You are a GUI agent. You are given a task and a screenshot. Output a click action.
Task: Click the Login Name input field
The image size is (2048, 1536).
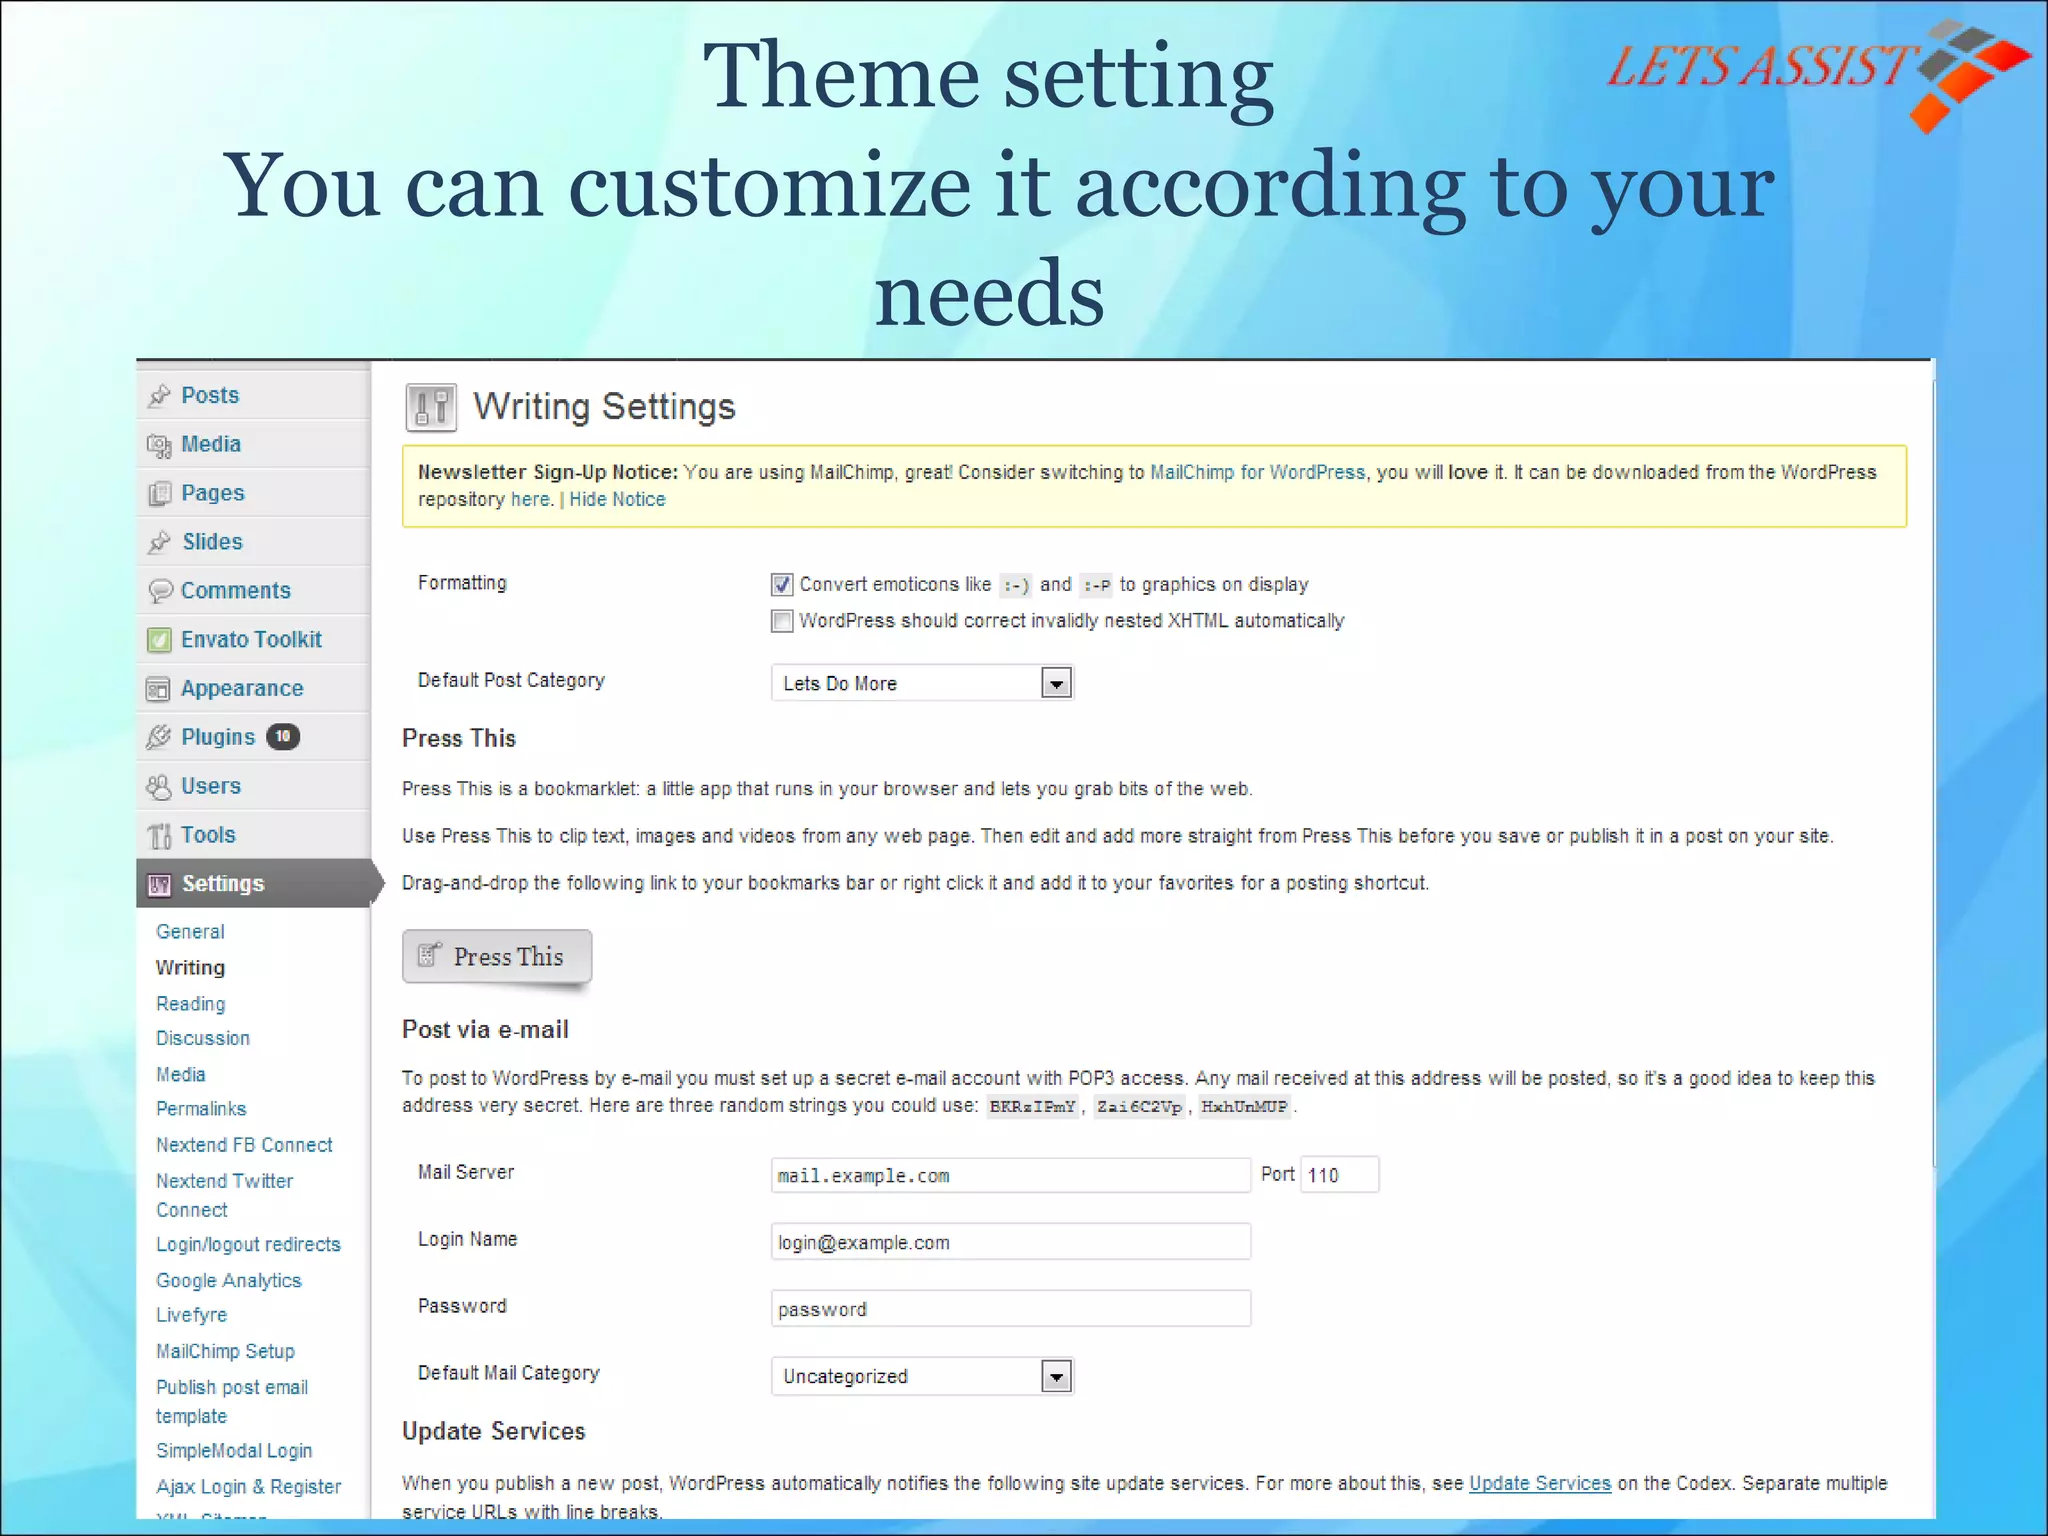[1011, 1242]
